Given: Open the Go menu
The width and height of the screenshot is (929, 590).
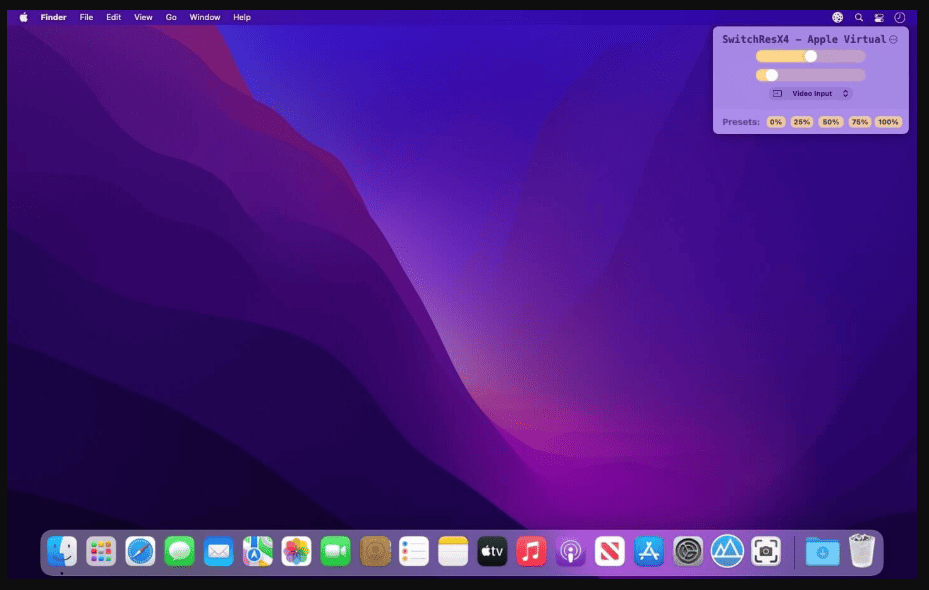Looking at the screenshot, I should tap(171, 17).
